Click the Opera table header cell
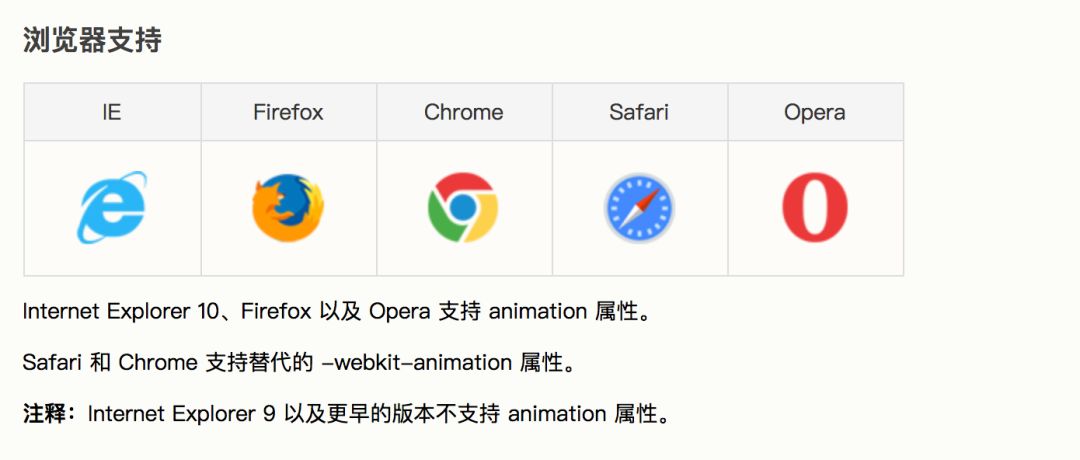This screenshot has height=460, width=1080. (814, 112)
